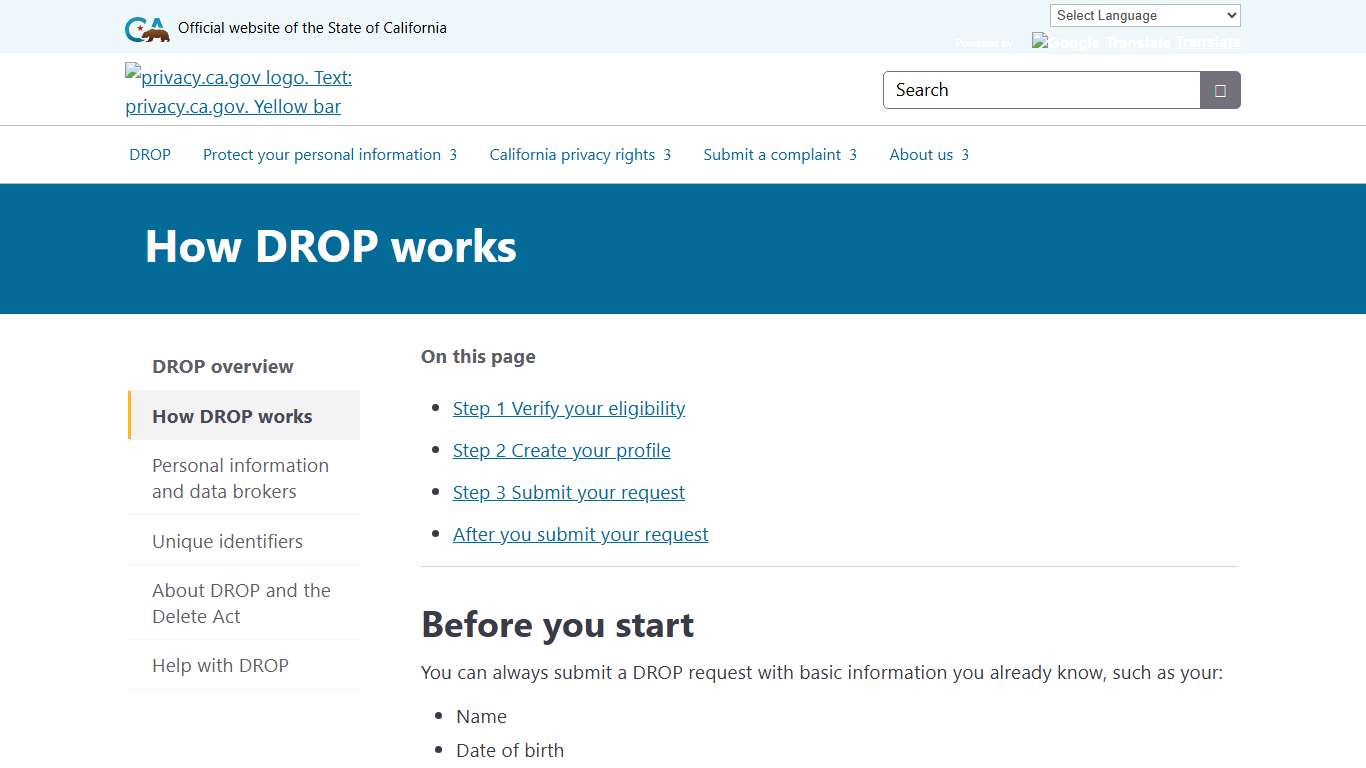Open After you submit your request section

coord(580,534)
